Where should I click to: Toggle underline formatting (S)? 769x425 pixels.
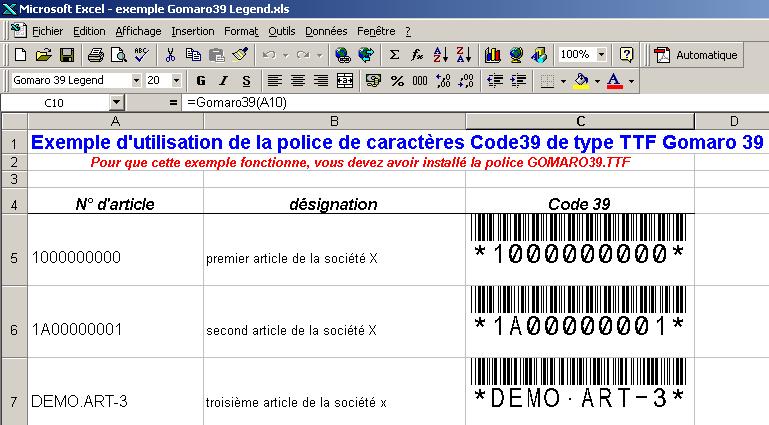click(x=247, y=80)
